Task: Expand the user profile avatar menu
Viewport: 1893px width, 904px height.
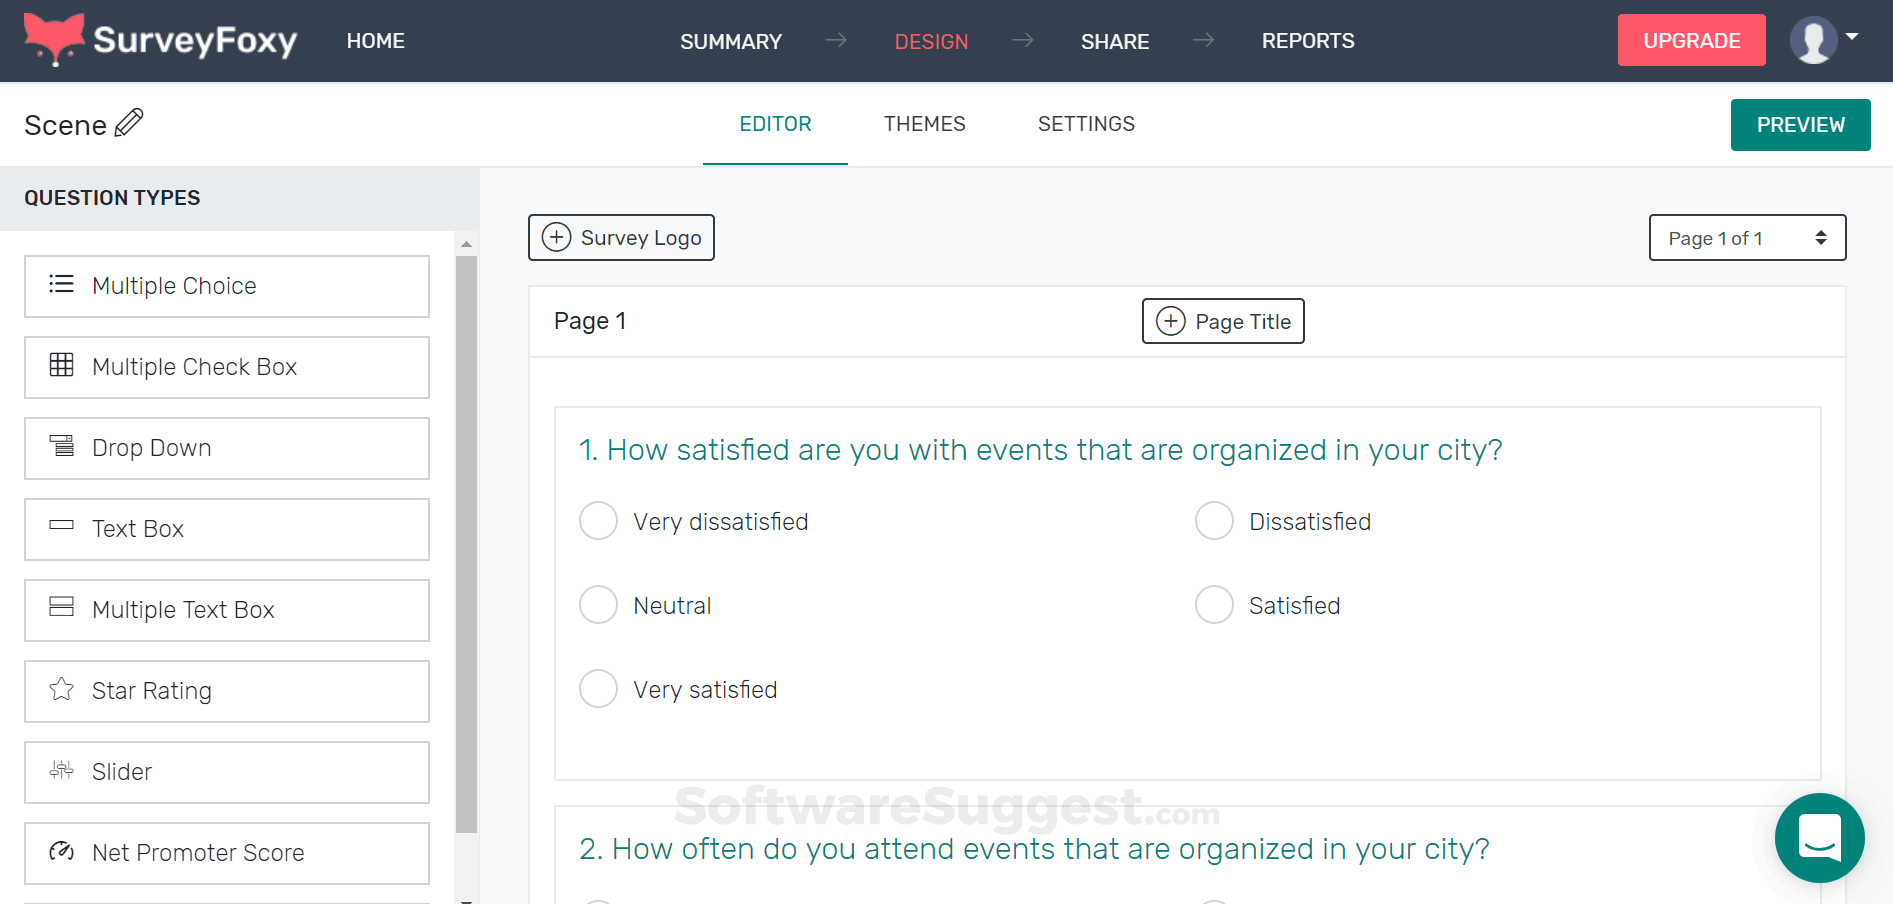Action: coord(1823,40)
